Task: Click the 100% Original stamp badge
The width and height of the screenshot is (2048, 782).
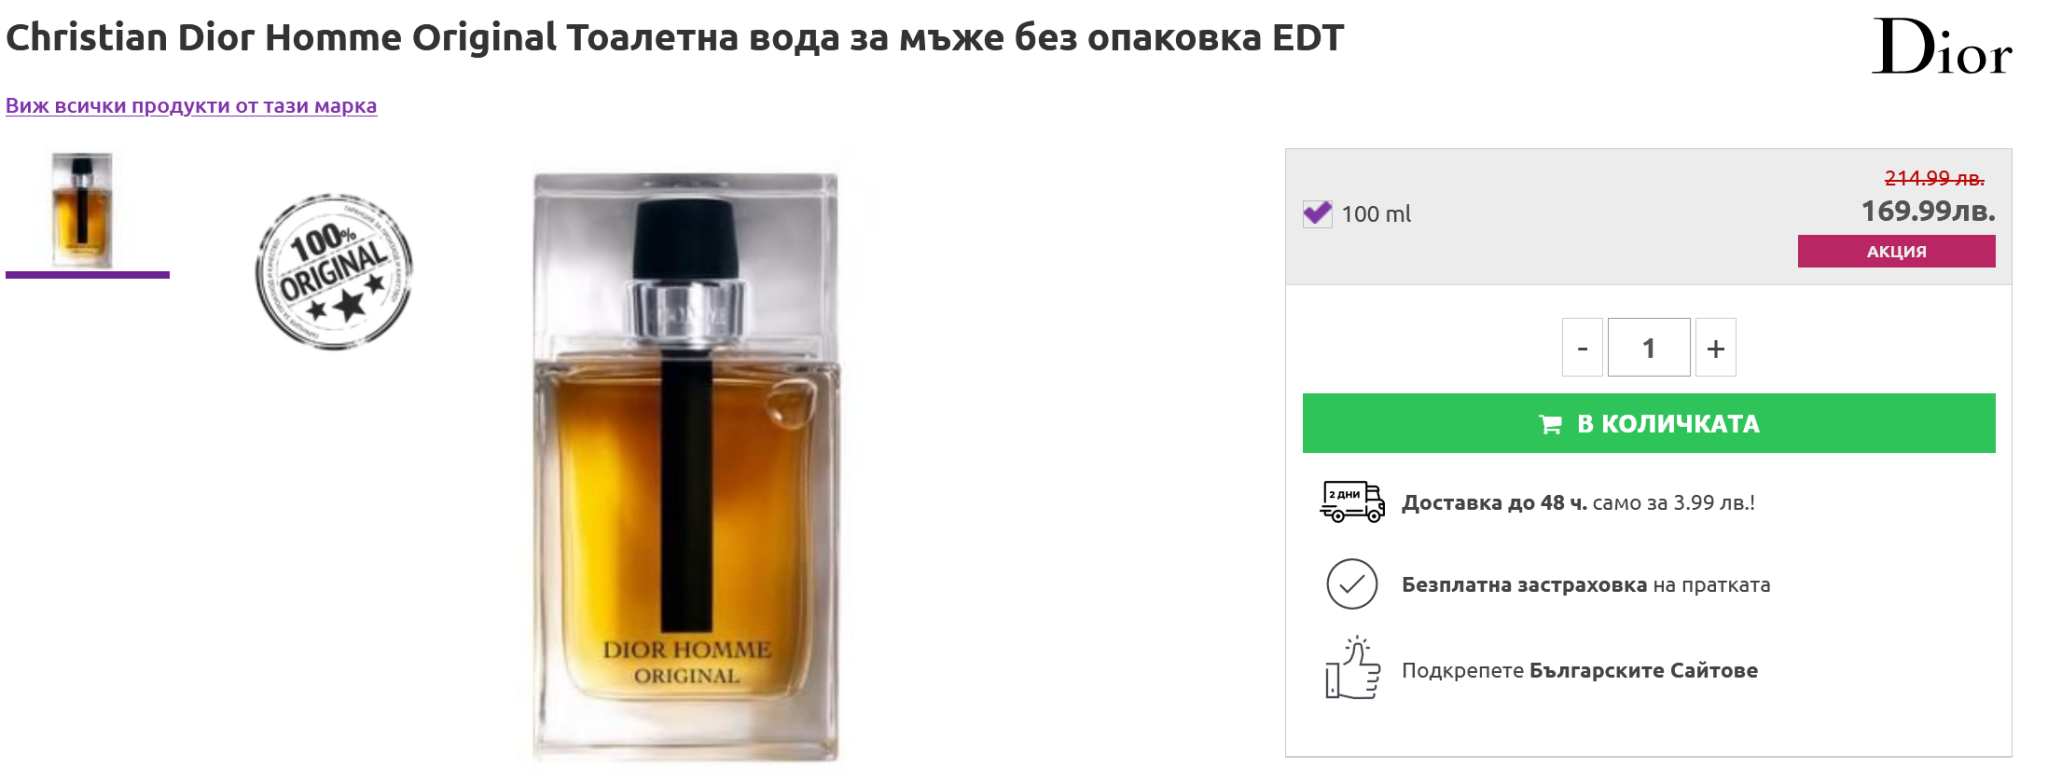Action: [334, 272]
